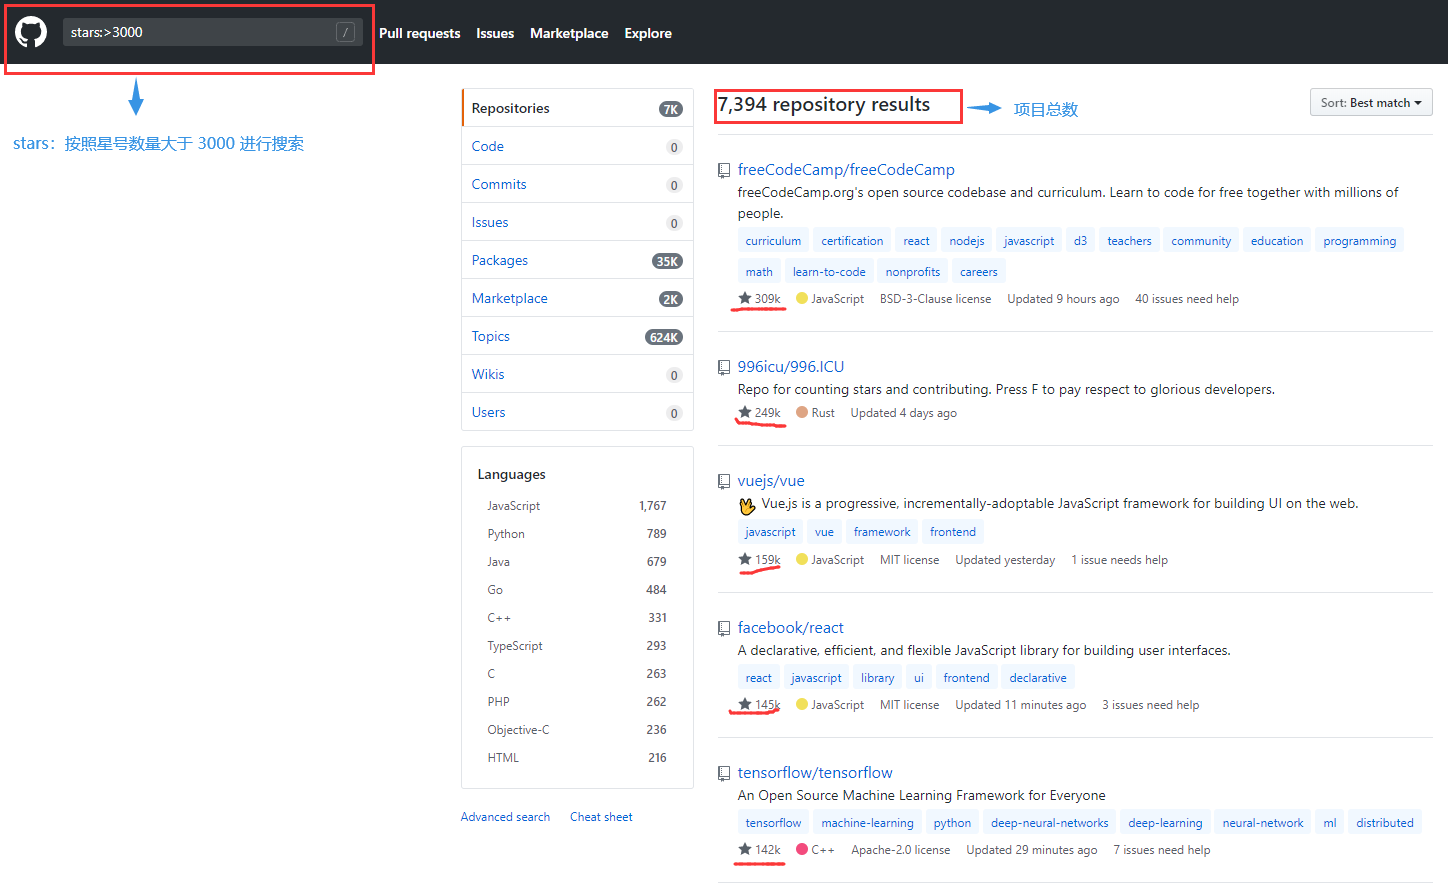Click the star icon next to 249k
The height and width of the screenshot is (884, 1448).
(x=745, y=412)
